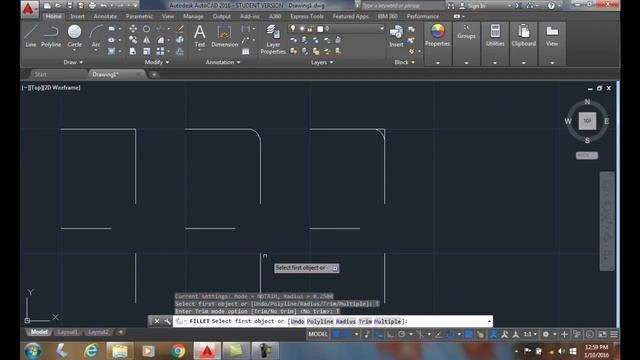This screenshot has height=360, width=640.
Task: Choose Radius option in command line
Action: coord(346,322)
